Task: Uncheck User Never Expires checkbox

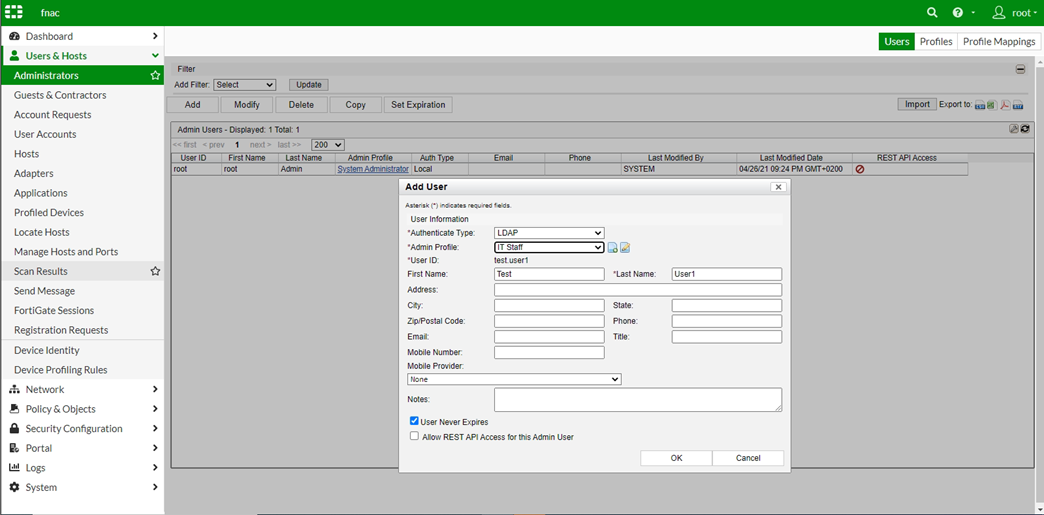Action: (x=414, y=421)
